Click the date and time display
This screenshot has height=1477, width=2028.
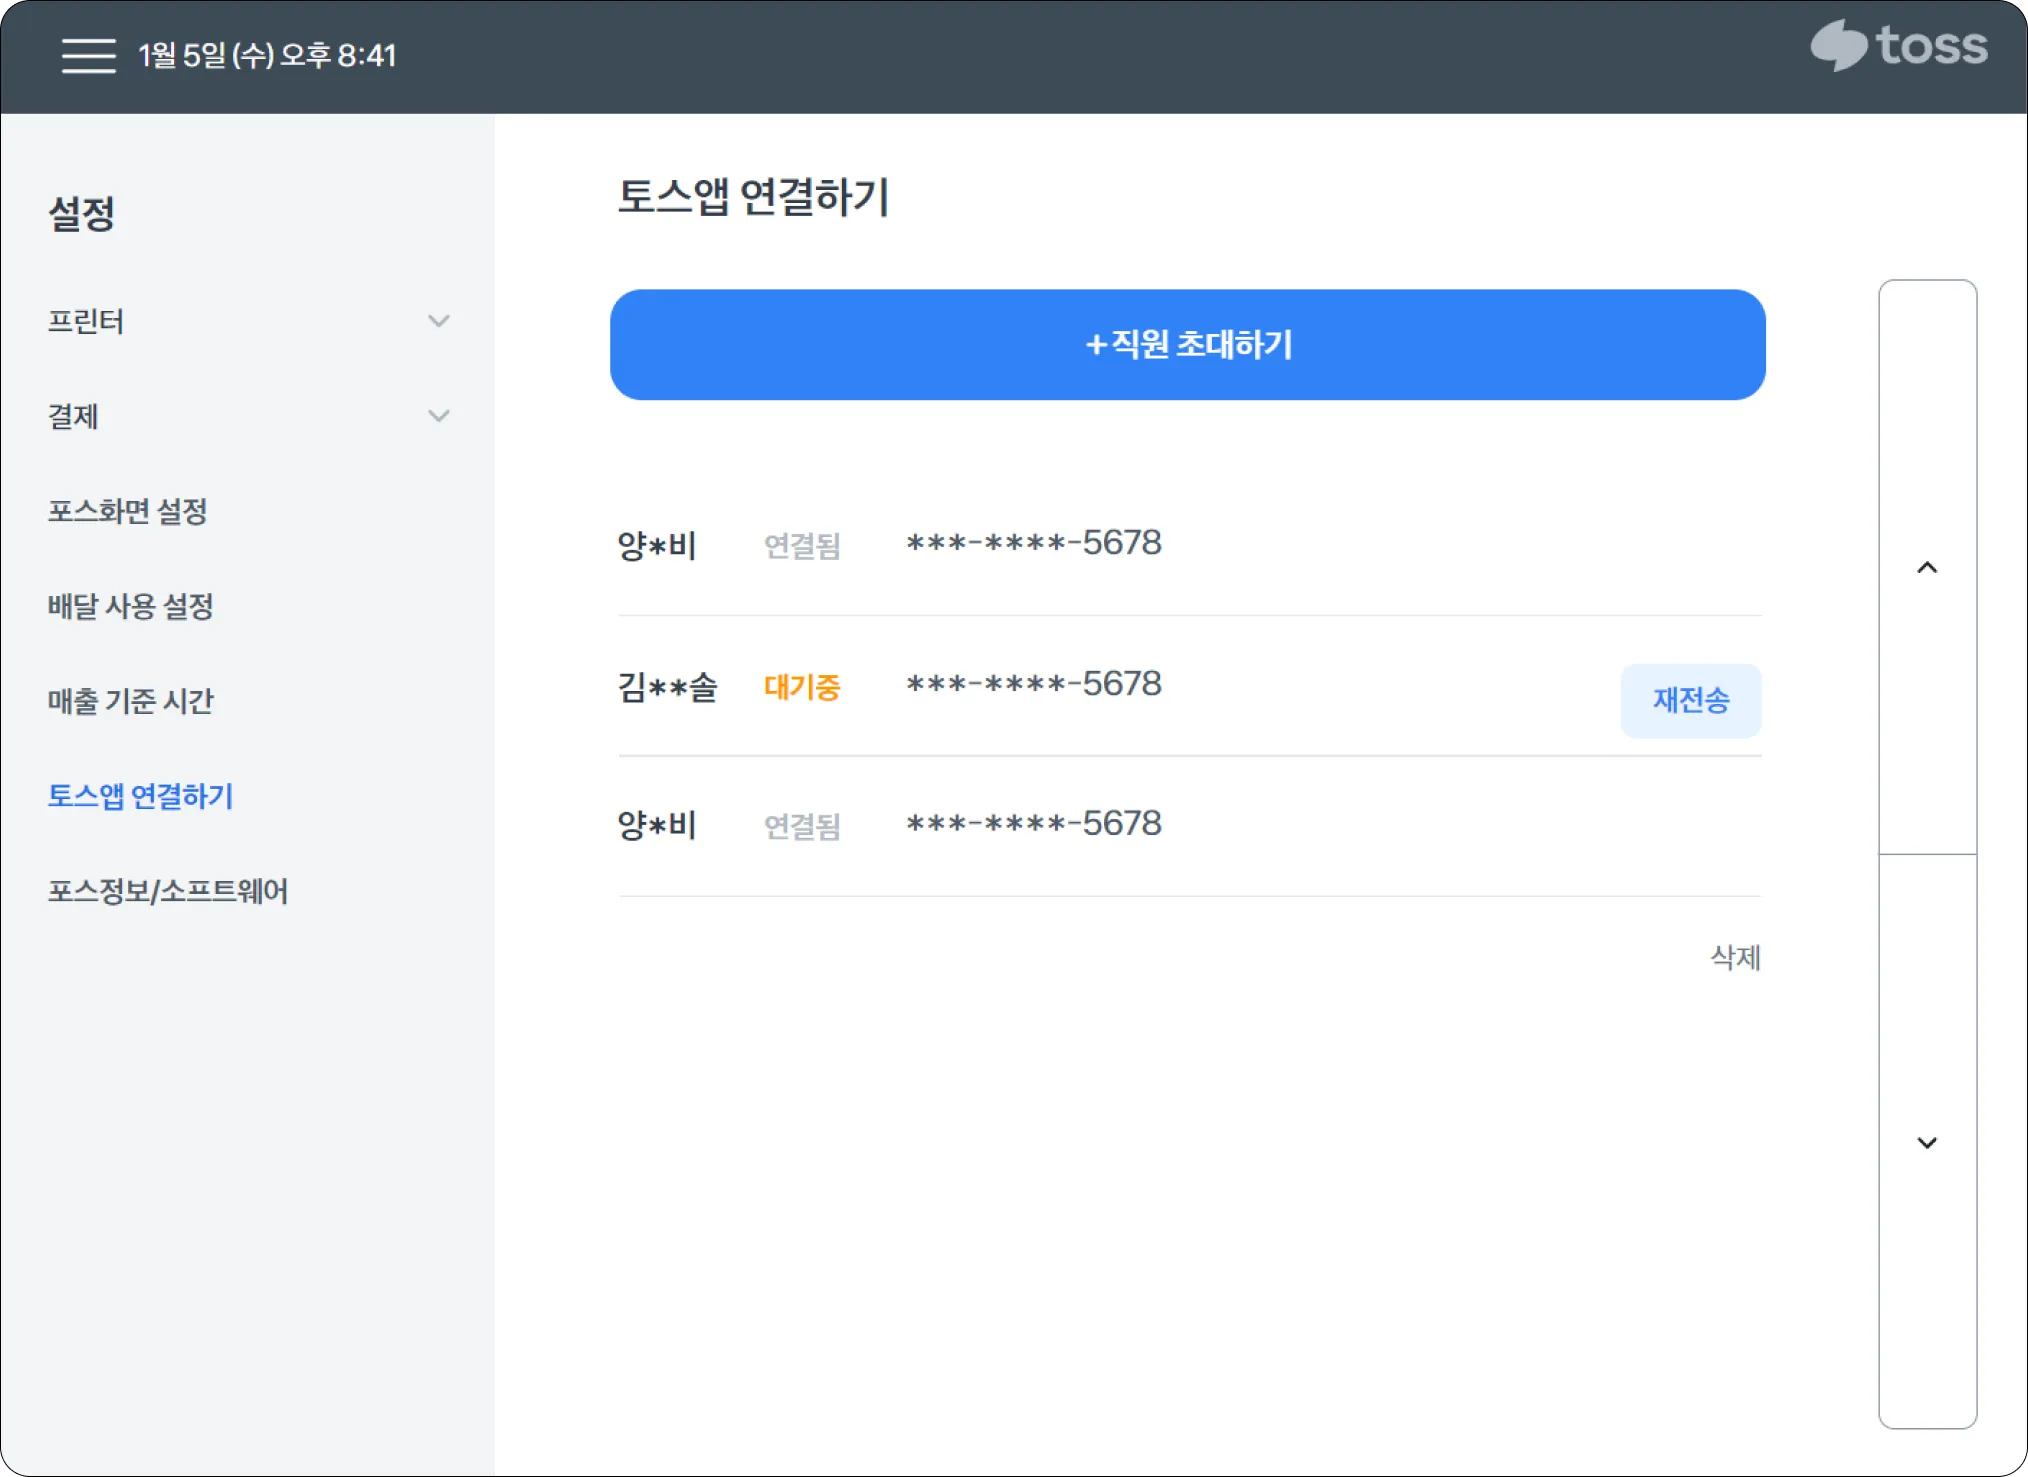click(x=267, y=56)
